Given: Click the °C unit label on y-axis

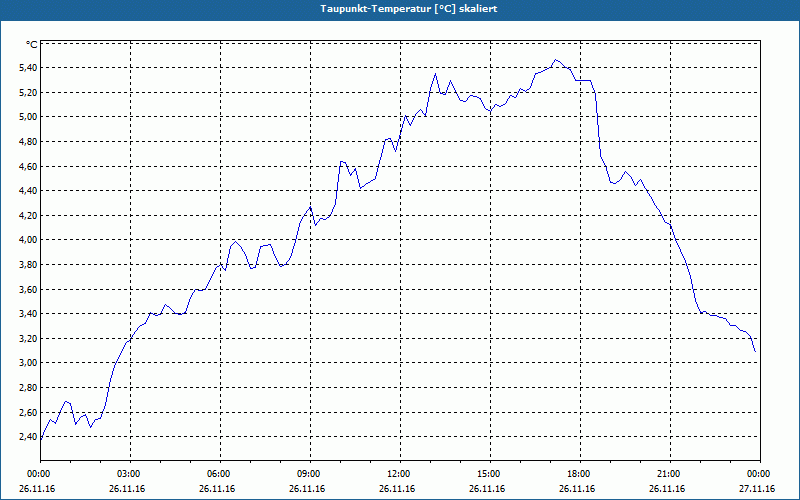Looking at the screenshot, I should click(x=32, y=45).
